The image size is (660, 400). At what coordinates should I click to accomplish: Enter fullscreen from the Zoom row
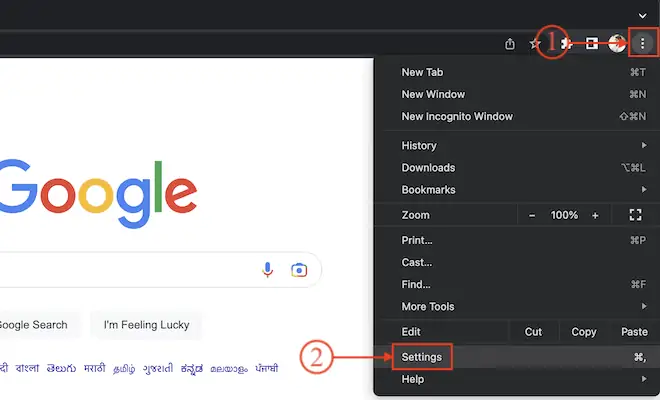634,215
